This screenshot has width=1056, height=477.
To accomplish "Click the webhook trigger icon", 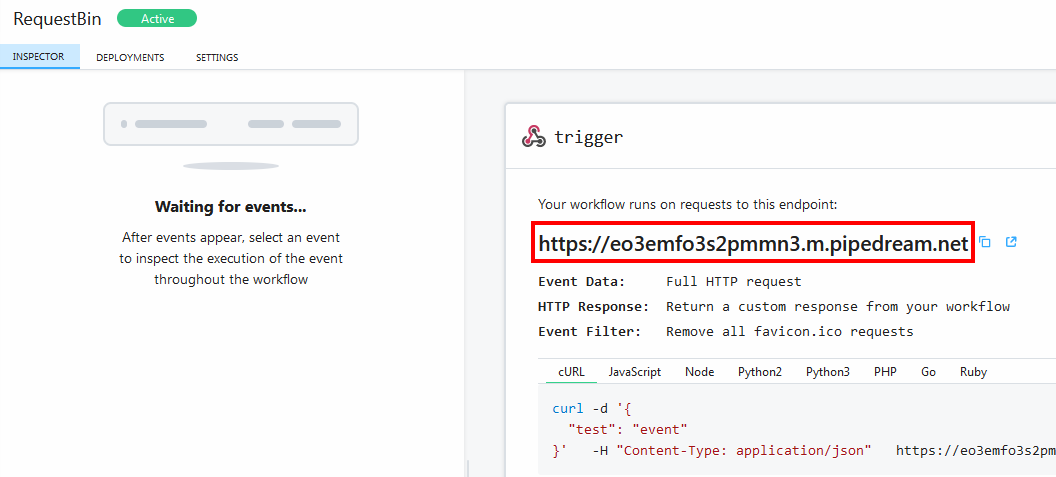I will [x=533, y=137].
